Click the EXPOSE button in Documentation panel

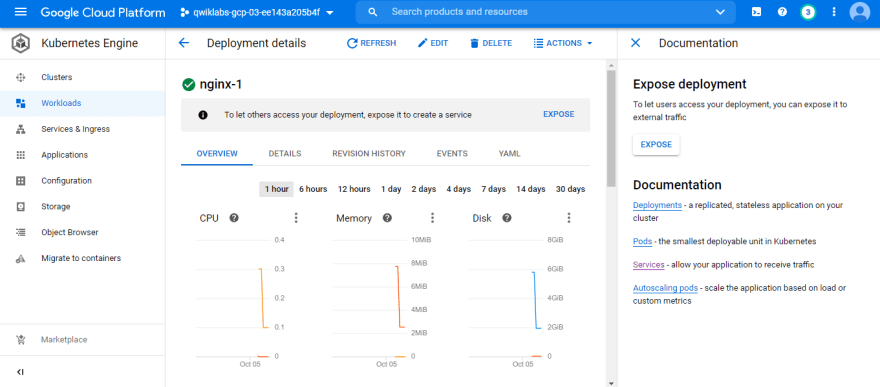(656, 145)
